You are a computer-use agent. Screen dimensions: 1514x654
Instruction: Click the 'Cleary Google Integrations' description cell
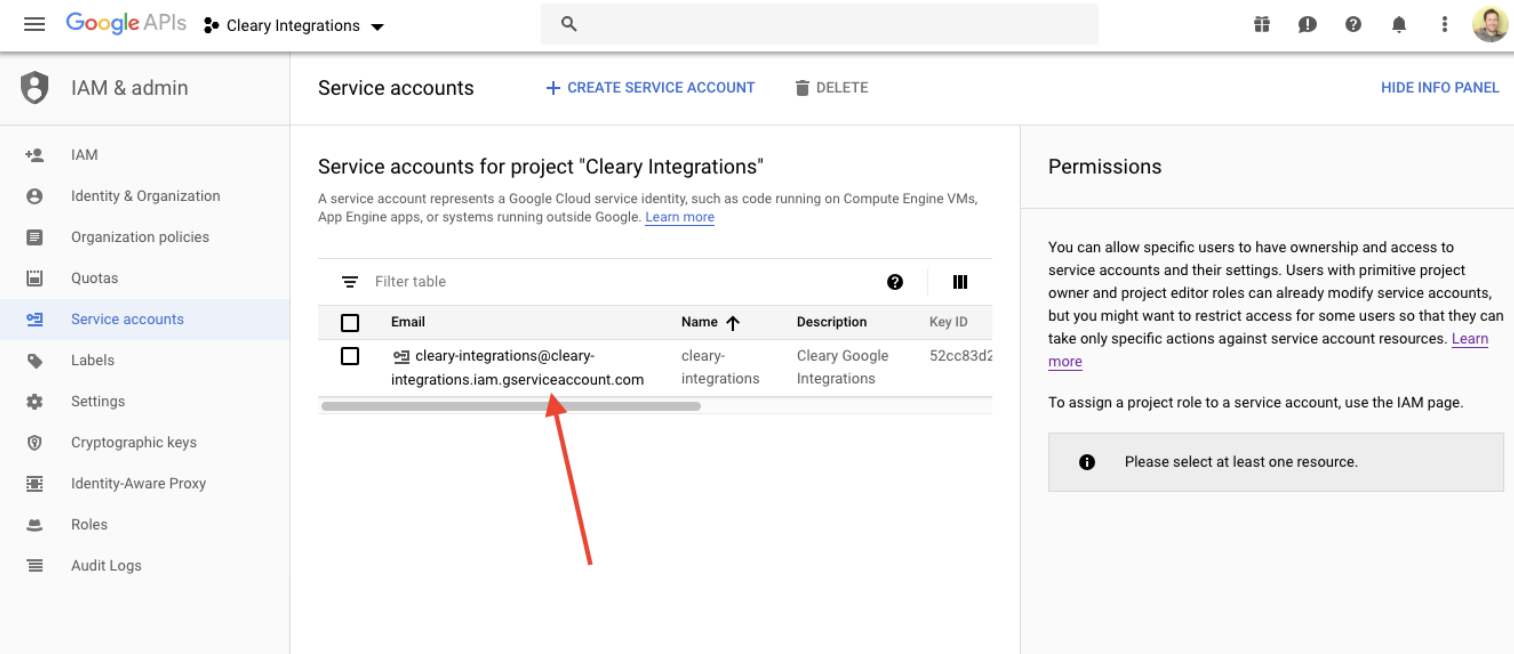[x=842, y=367]
